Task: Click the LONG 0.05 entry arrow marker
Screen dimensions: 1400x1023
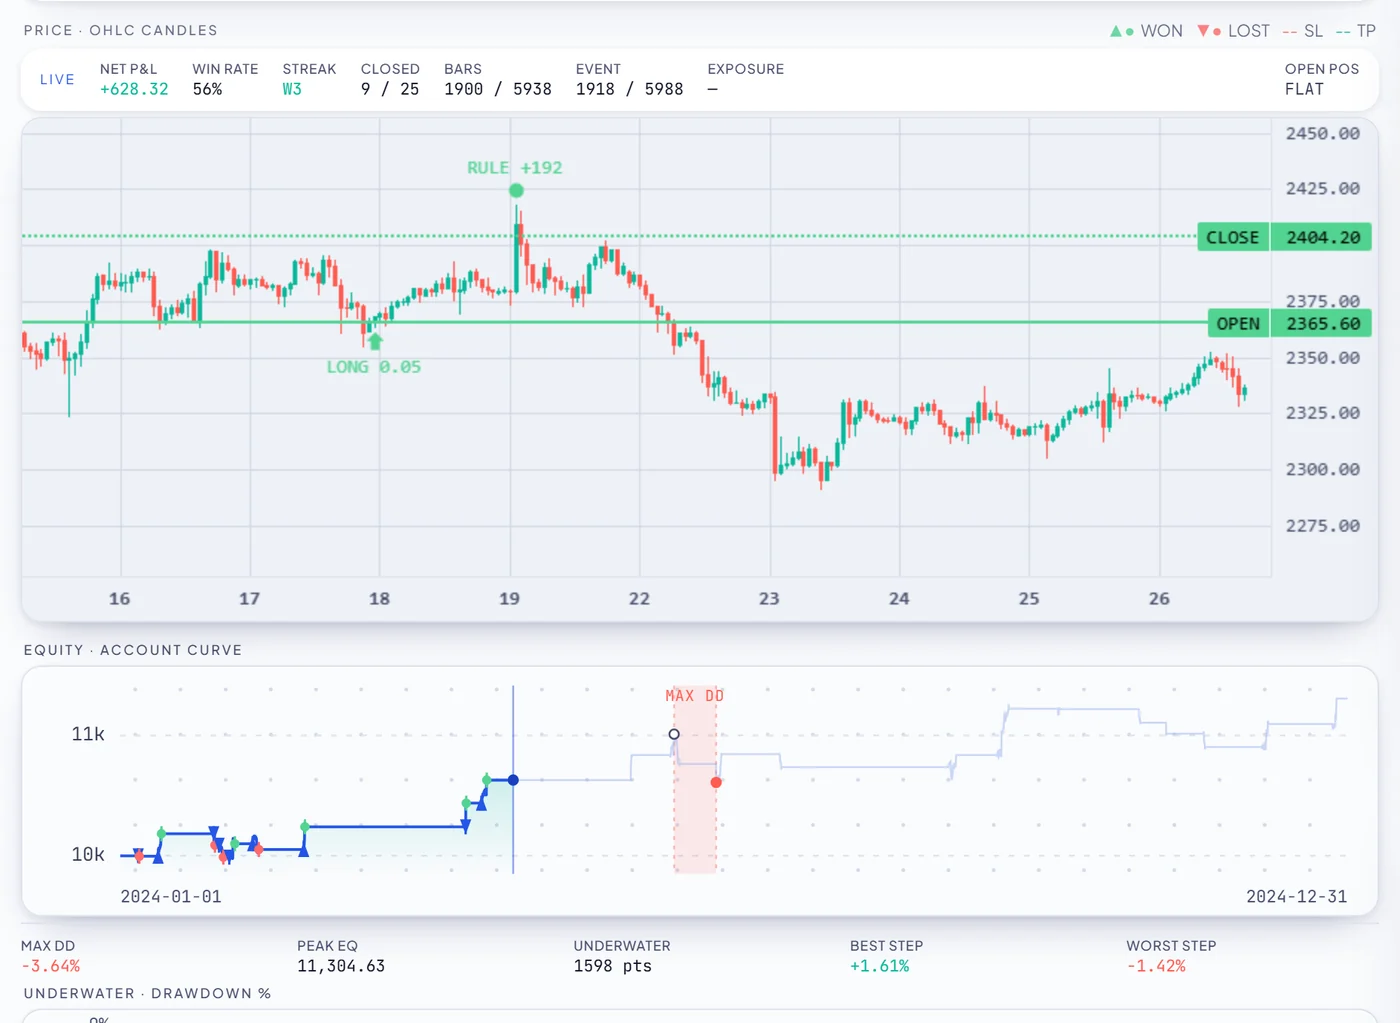Action: (x=375, y=341)
